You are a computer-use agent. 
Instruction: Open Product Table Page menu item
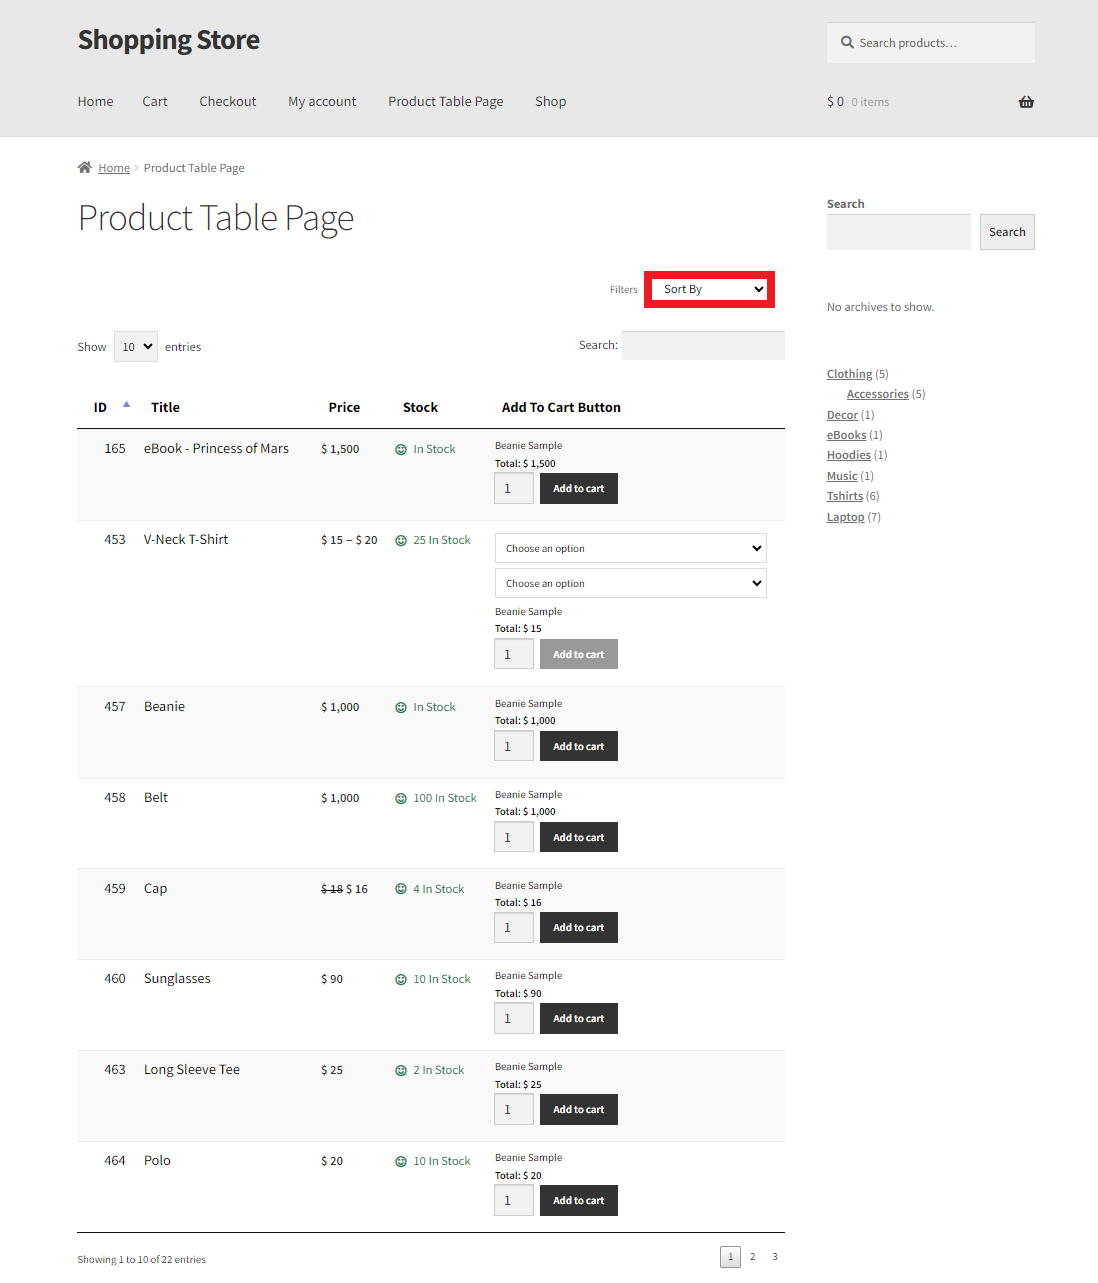point(446,102)
